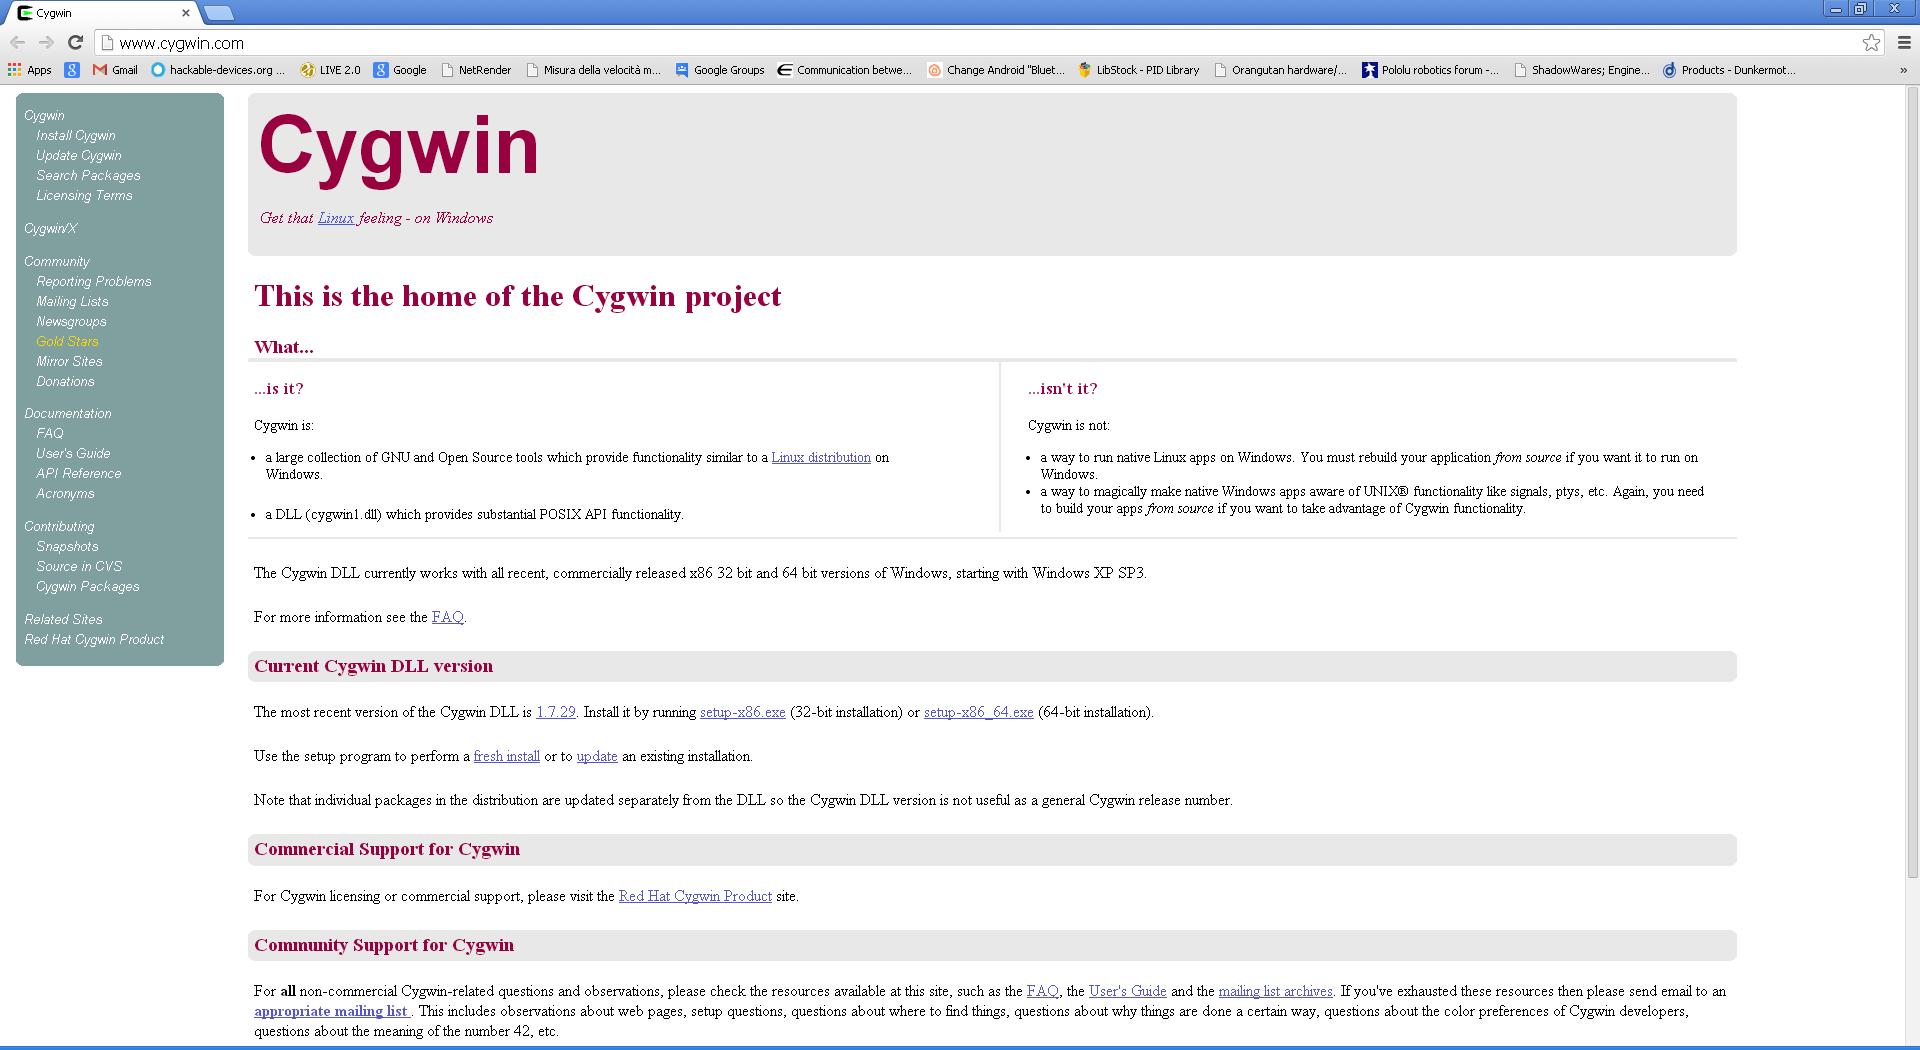Open the Red Hat Cygwin Product link
The width and height of the screenshot is (1920, 1050).
pos(695,897)
